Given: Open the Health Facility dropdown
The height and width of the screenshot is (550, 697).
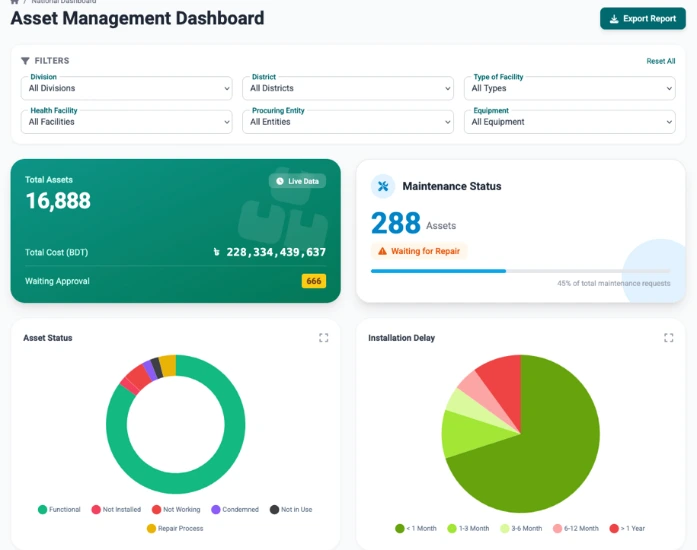Looking at the screenshot, I should (x=126, y=122).
